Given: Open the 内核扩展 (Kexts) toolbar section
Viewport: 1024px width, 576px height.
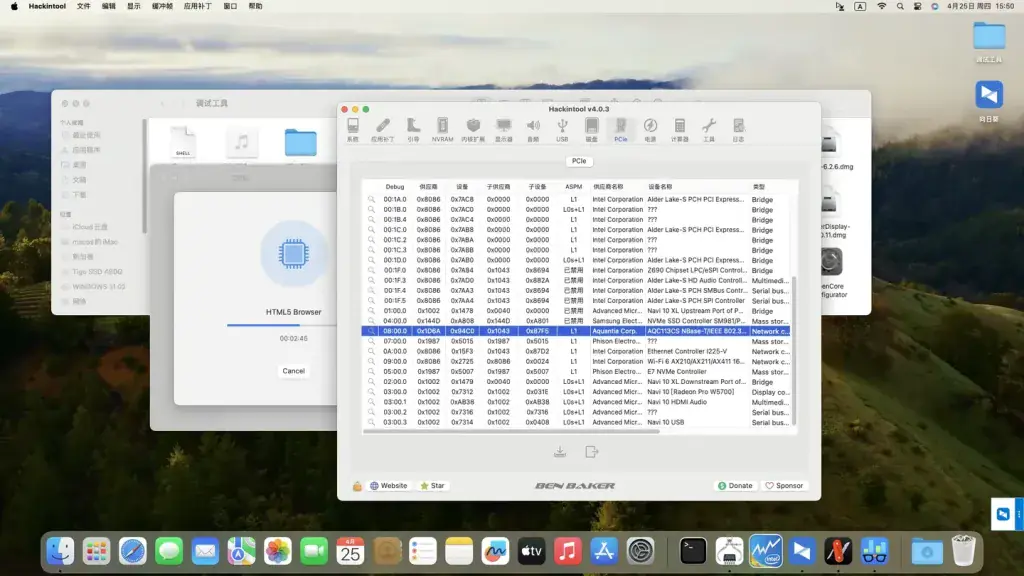Looking at the screenshot, I should pos(473,129).
